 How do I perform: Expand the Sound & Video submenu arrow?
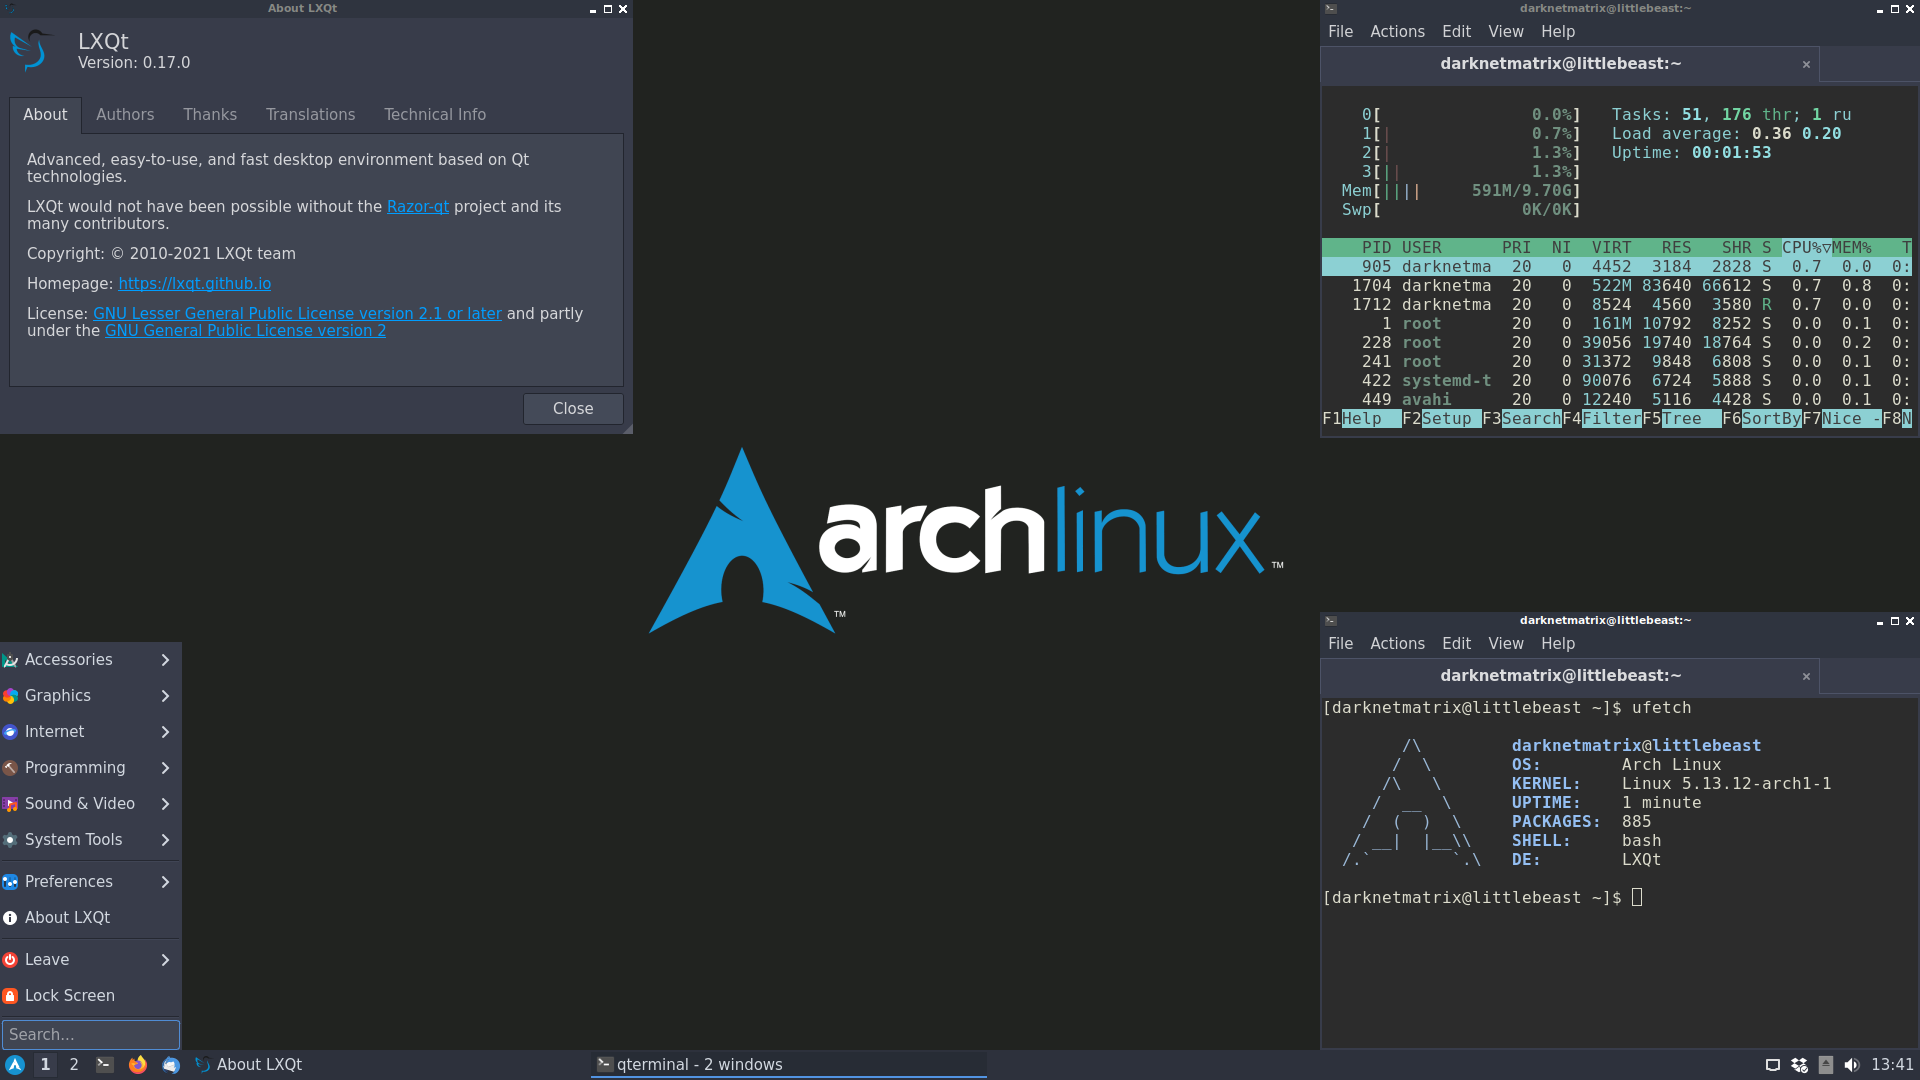166,804
